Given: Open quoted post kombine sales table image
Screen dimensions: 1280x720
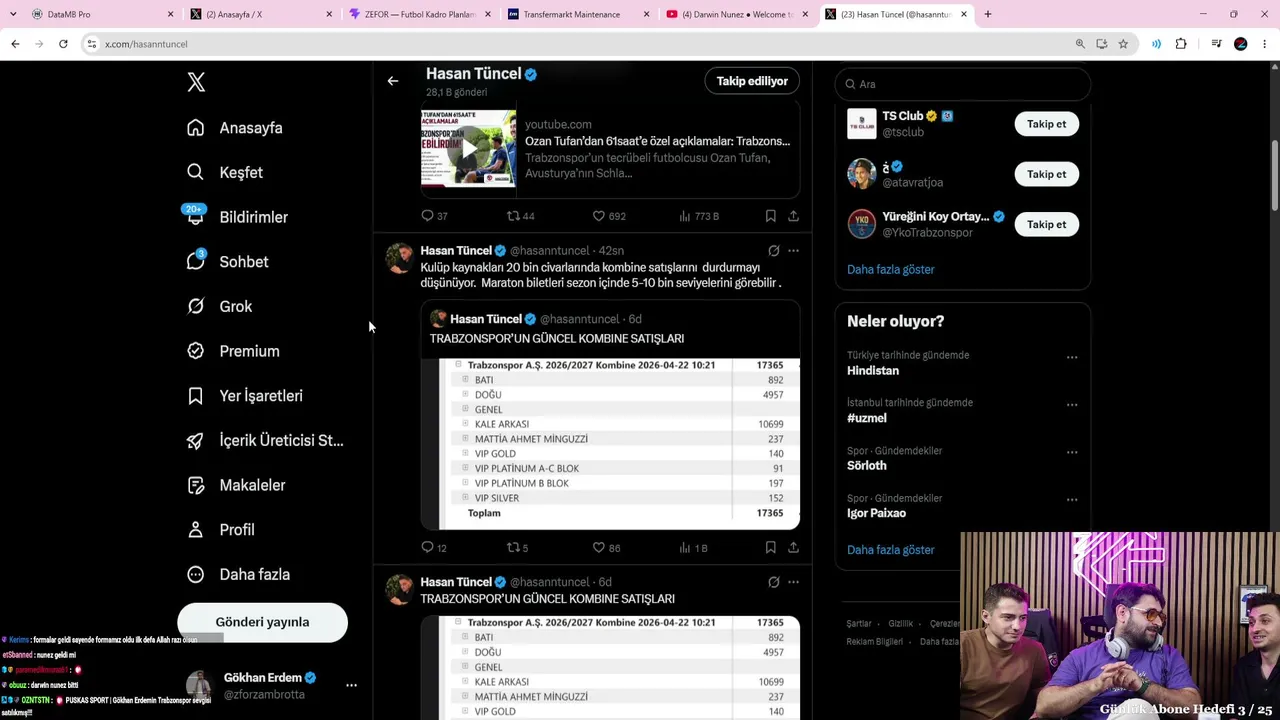Looking at the screenshot, I should (x=610, y=443).
